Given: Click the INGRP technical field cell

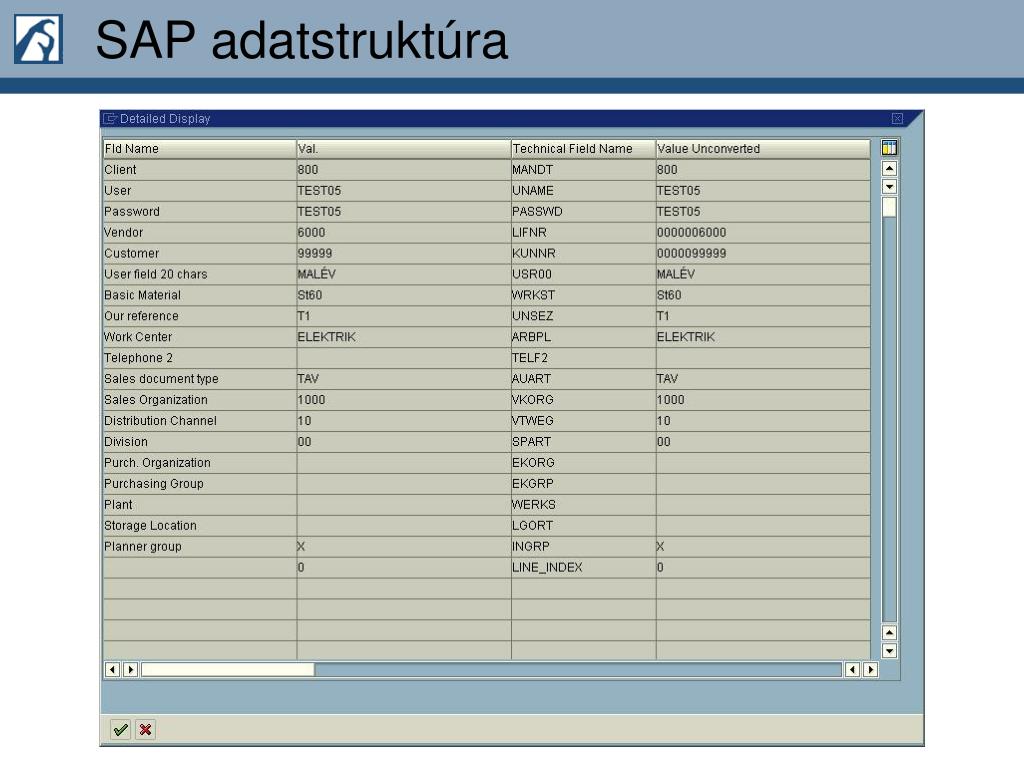Looking at the screenshot, I should (x=583, y=546).
